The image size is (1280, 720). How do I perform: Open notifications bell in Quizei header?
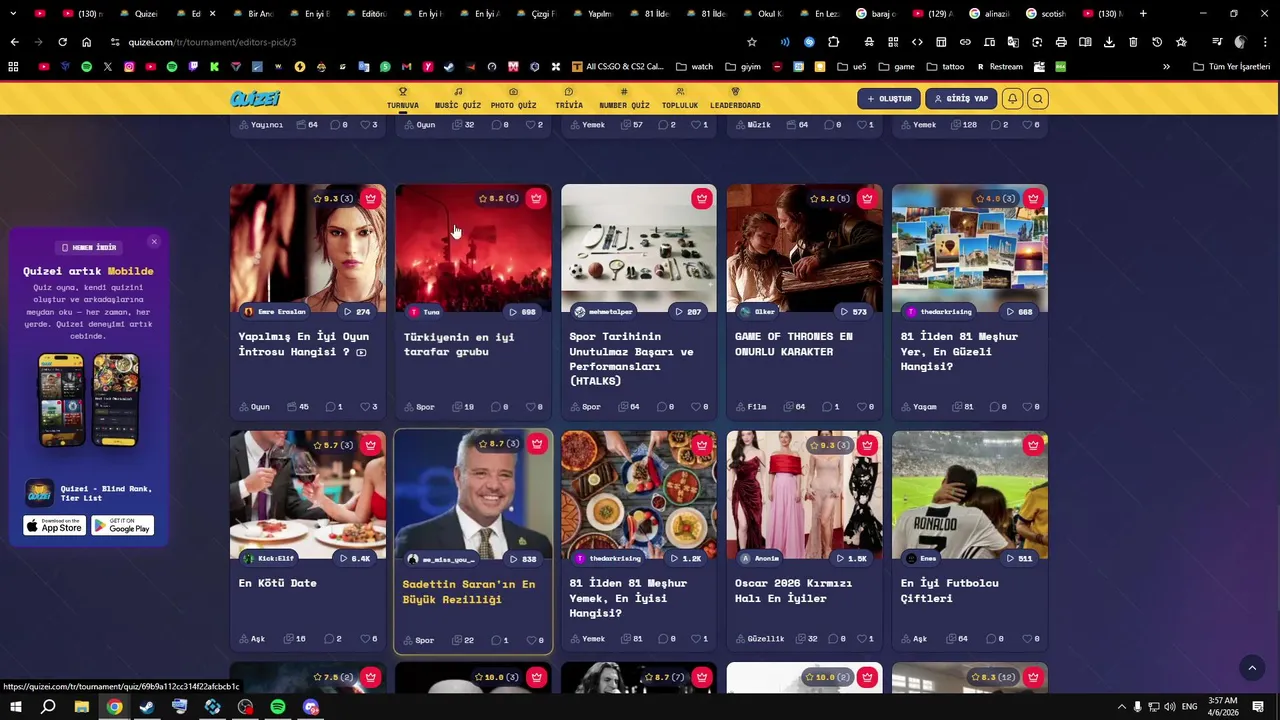click(1012, 99)
